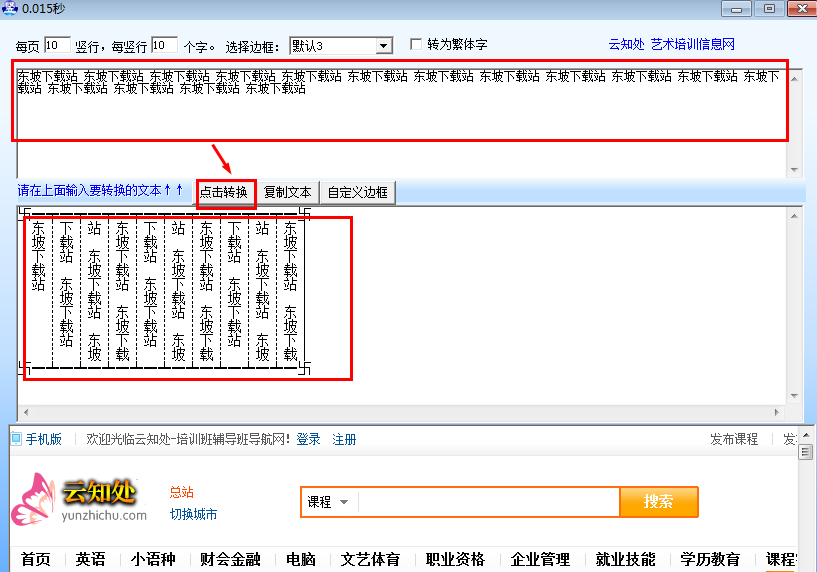Click the 请在上面输入要转换的文本 hint text
The height and width of the screenshot is (572, 817).
coord(100,190)
